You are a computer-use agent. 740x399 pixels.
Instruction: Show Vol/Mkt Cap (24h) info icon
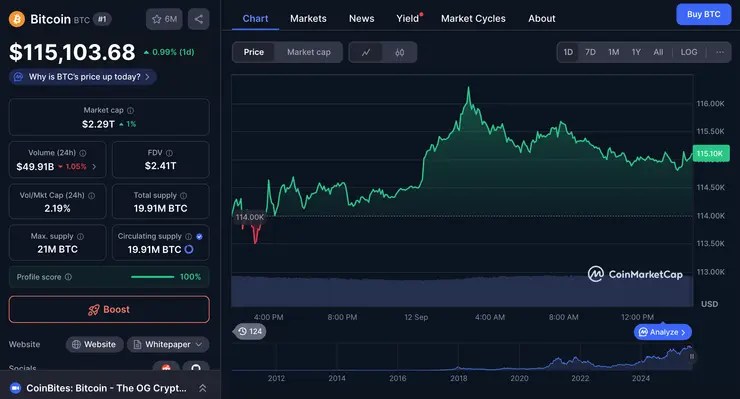pos(92,195)
